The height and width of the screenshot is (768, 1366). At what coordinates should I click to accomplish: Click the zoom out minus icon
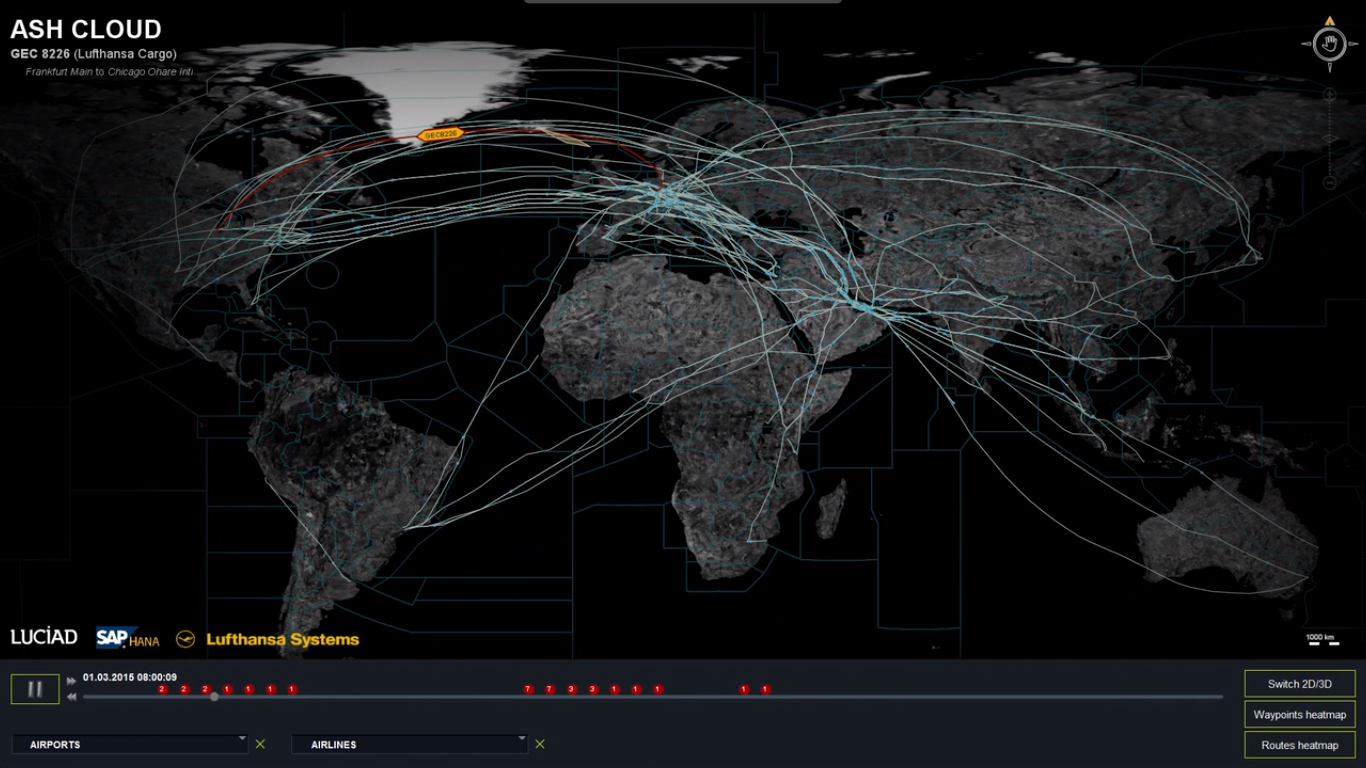click(x=1329, y=182)
